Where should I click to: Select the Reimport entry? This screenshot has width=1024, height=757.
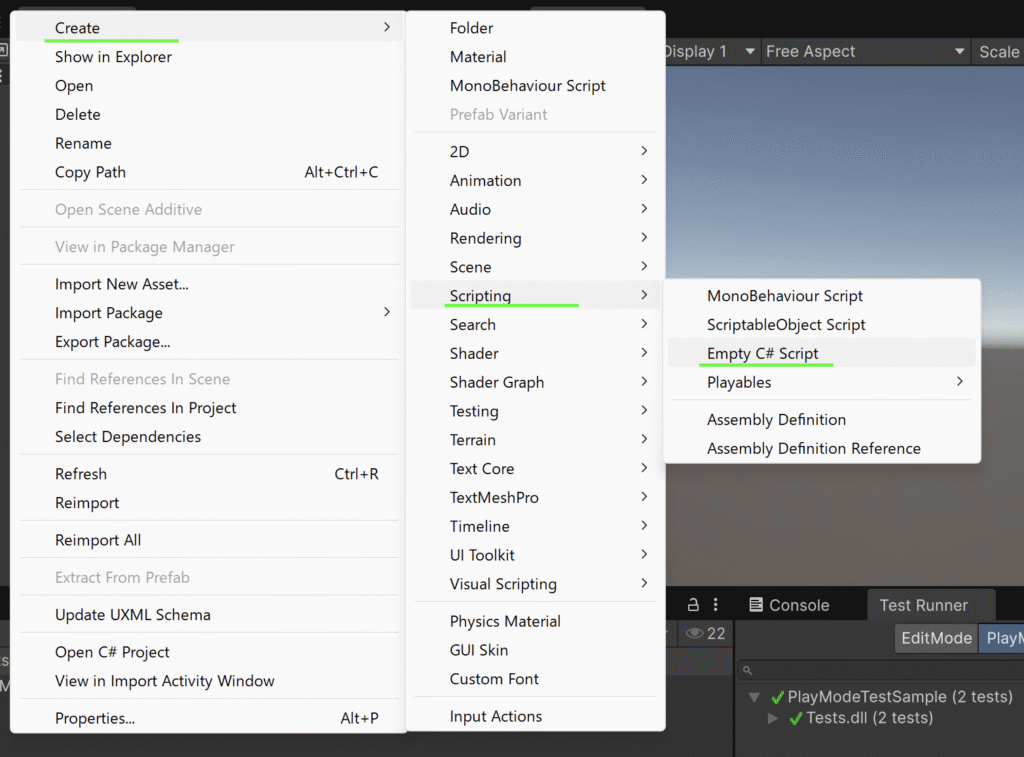(208, 502)
